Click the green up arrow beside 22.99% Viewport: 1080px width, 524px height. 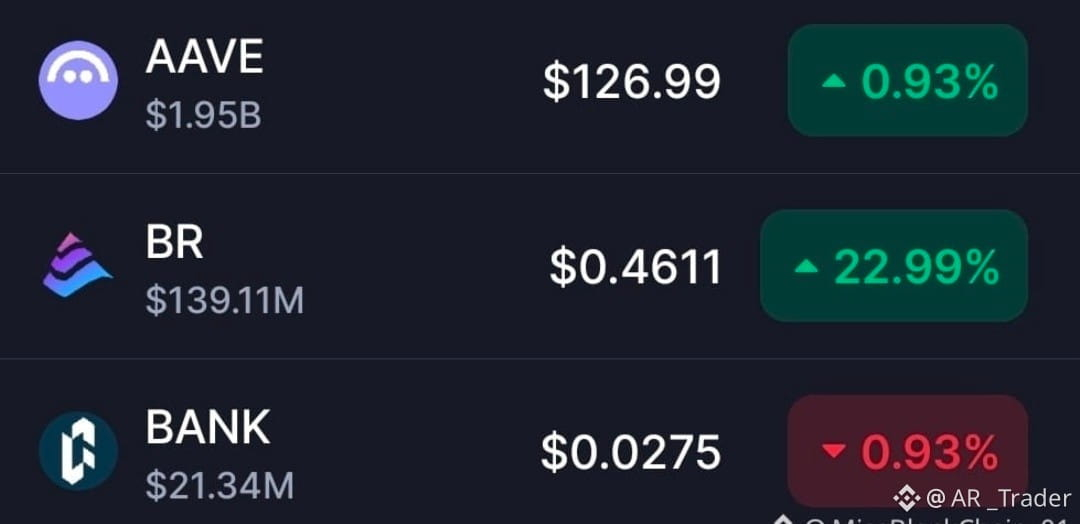806,267
